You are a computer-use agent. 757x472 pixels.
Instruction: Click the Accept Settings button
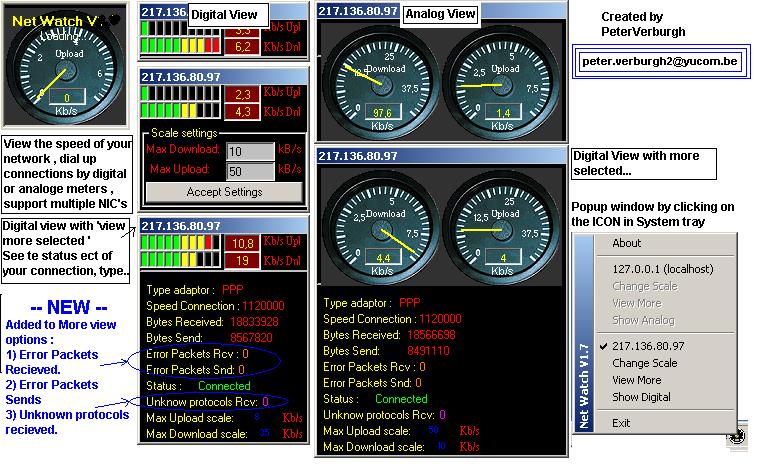tap(224, 192)
